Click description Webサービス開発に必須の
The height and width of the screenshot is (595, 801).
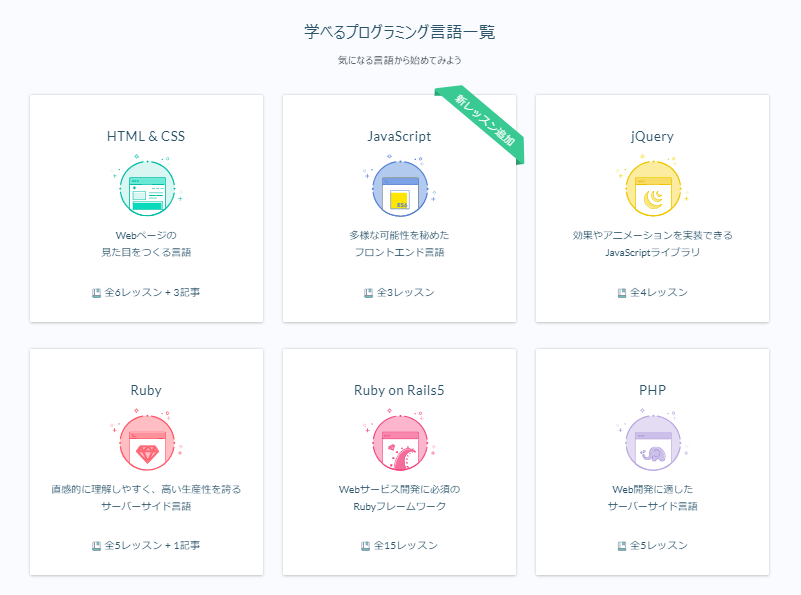[x=399, y=489]
